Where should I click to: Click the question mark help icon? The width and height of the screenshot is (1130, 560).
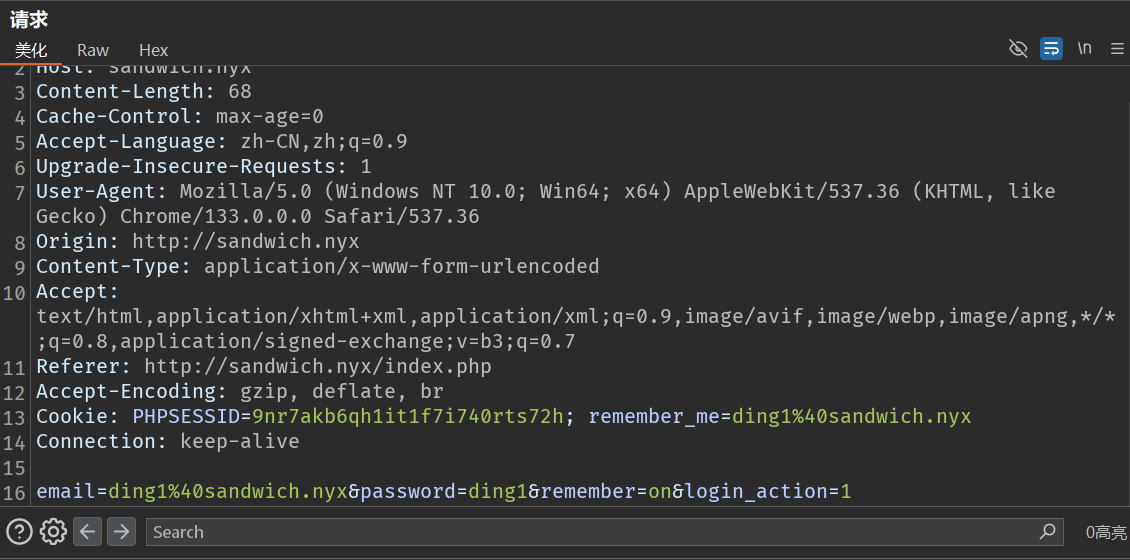pyautogui.click(x=19, y=531)
